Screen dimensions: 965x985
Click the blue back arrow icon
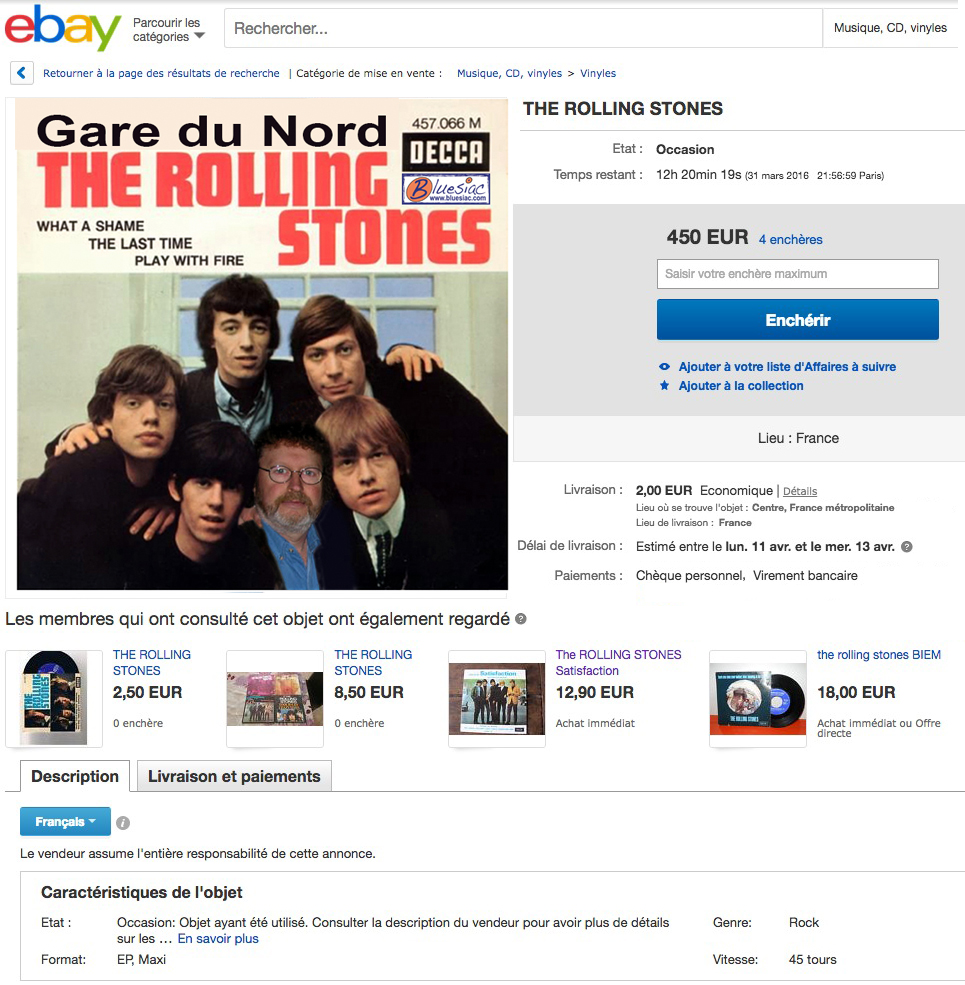22,73
